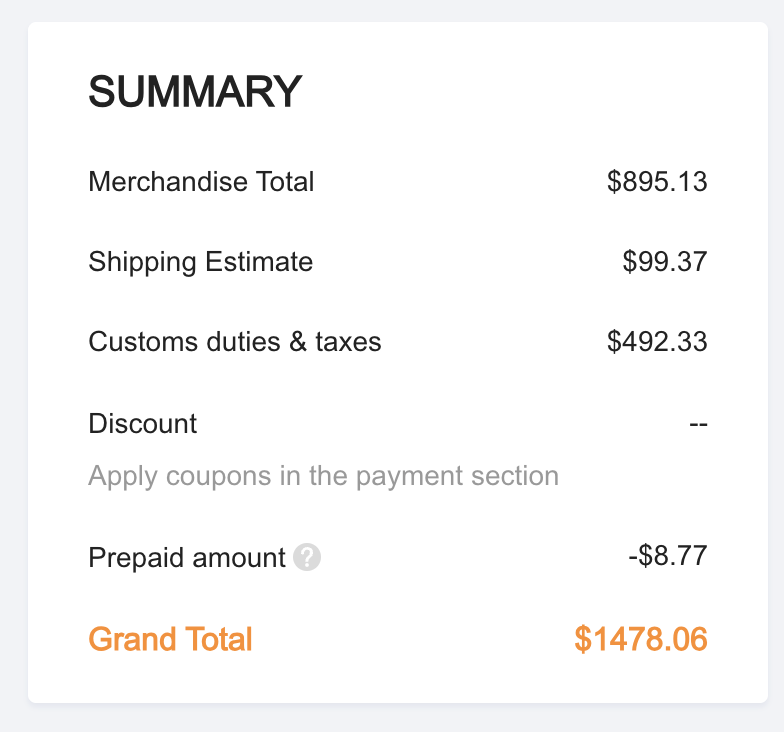Viewport: 784px width, 732px height.
Task: Click the Apply coupons hint text
Action: coord(323,475)
